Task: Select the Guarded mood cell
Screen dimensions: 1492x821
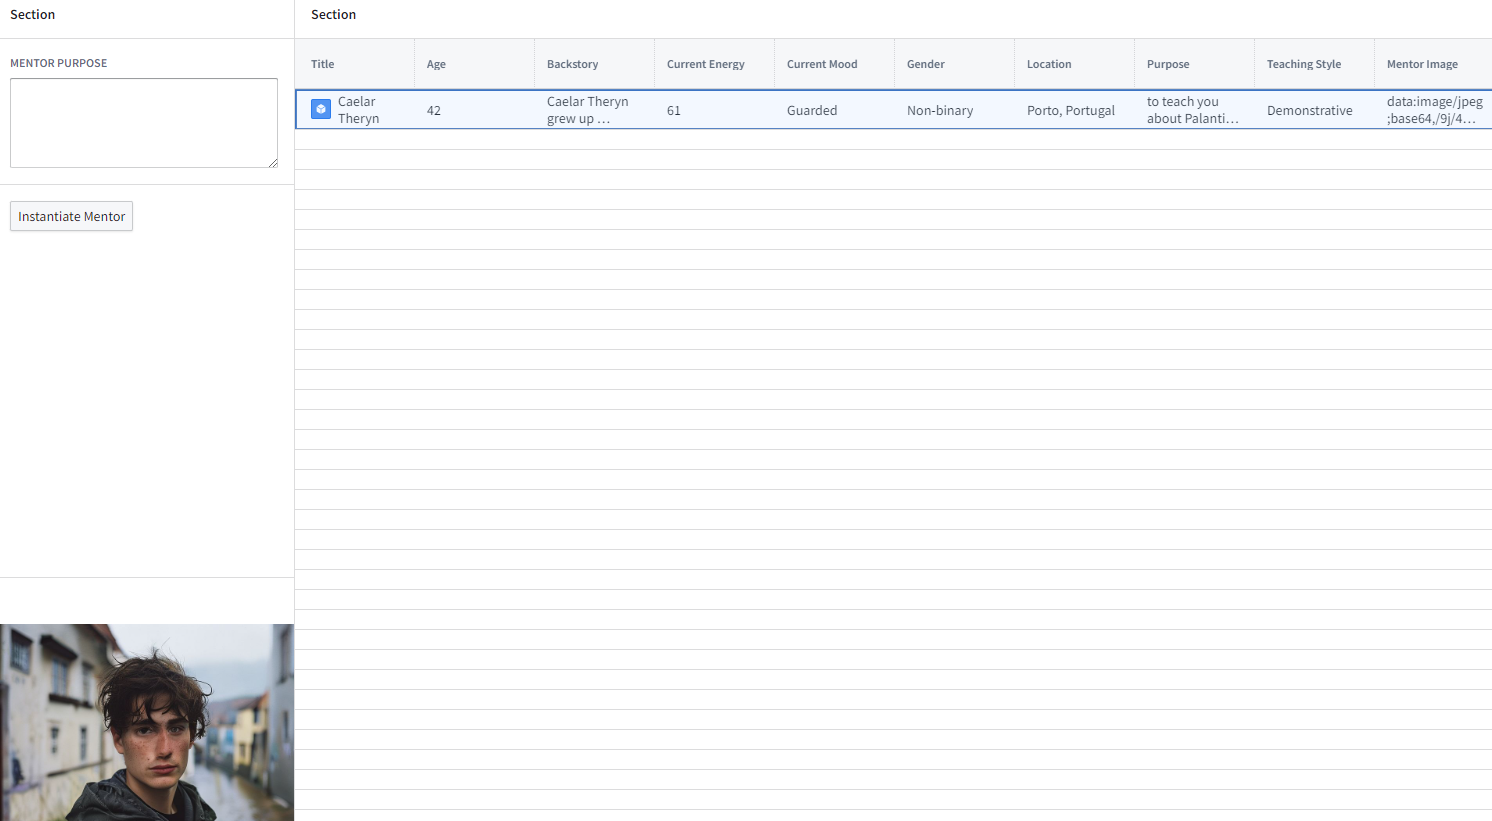Action: [x=811, y=110]
